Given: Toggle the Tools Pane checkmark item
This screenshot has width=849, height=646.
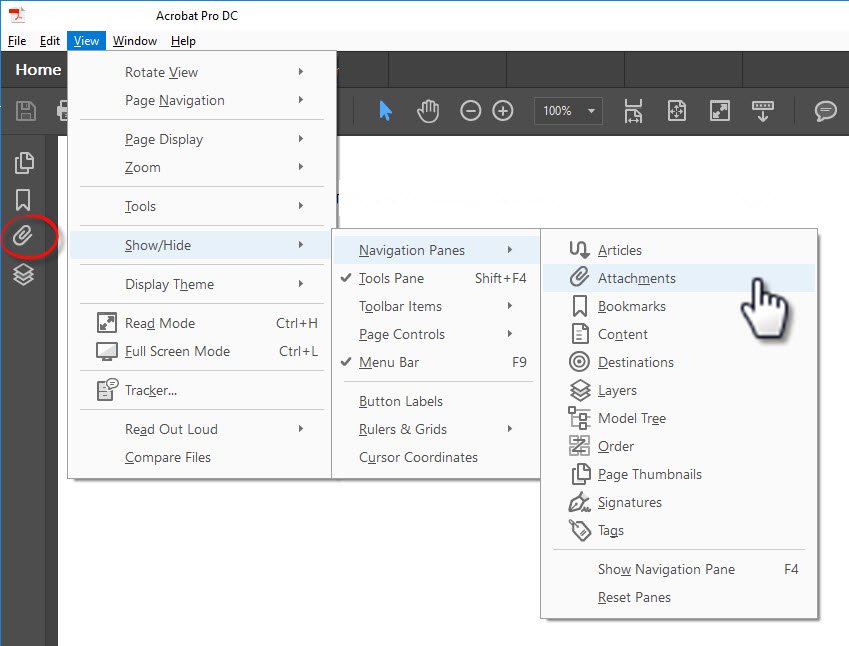Looking at the screenshot, I should coord(391,278).
